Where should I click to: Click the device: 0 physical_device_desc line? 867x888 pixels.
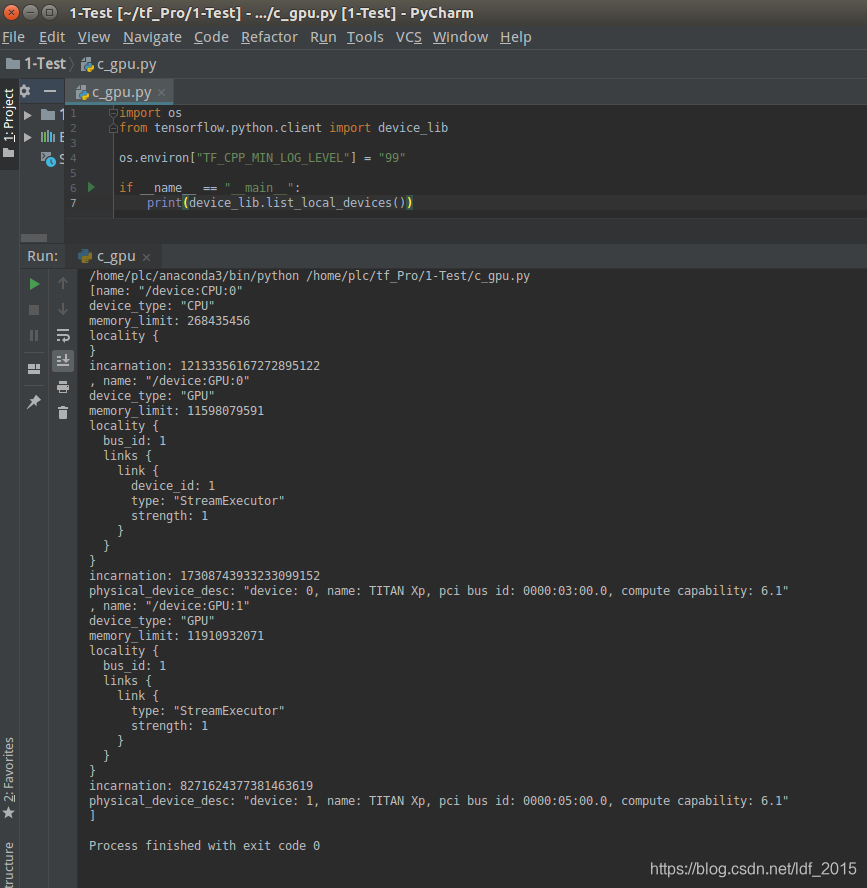pyautogui.click(x=438, y=591)
